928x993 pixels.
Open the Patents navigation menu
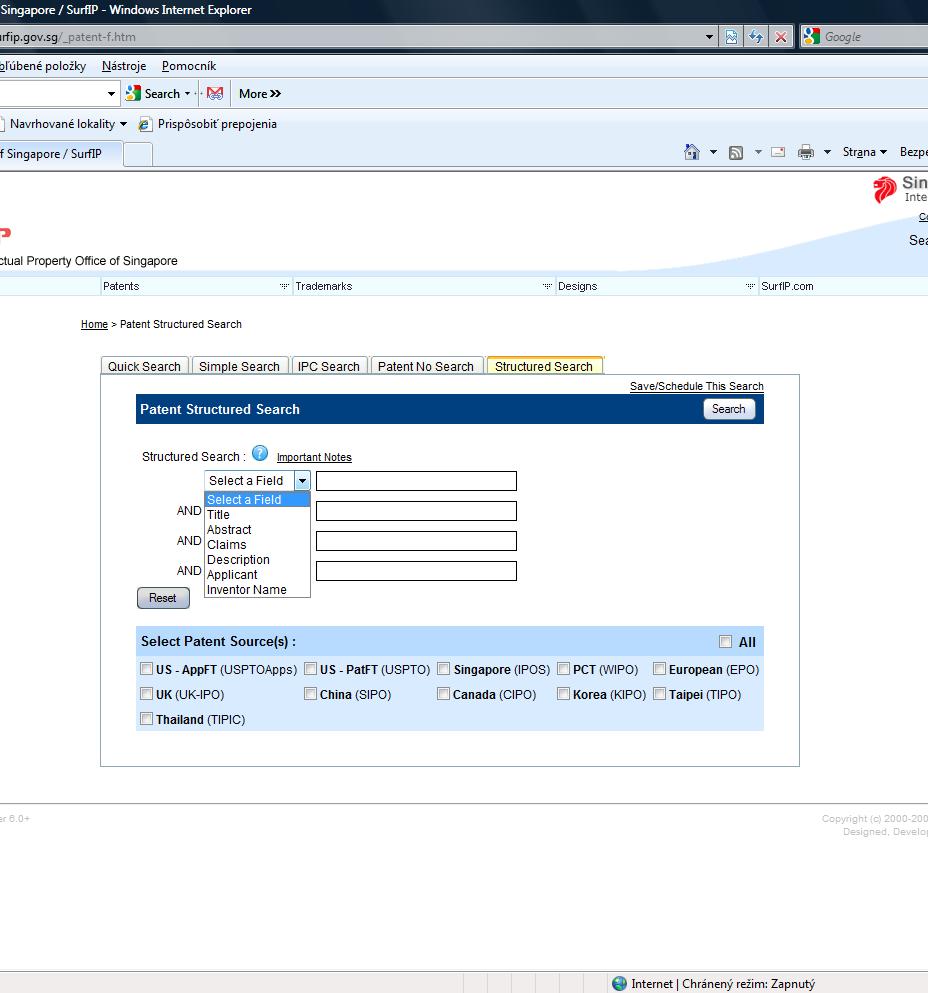point(196,286)
